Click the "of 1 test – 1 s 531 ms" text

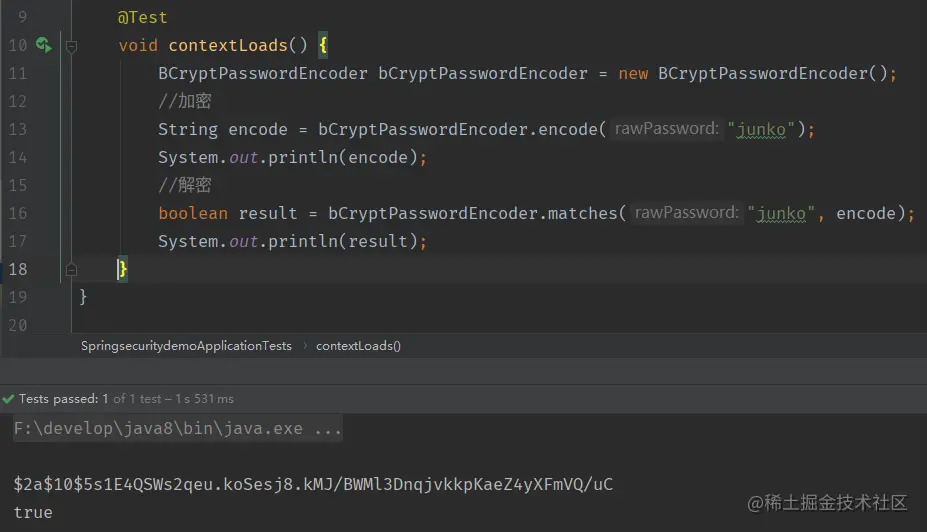173,399
